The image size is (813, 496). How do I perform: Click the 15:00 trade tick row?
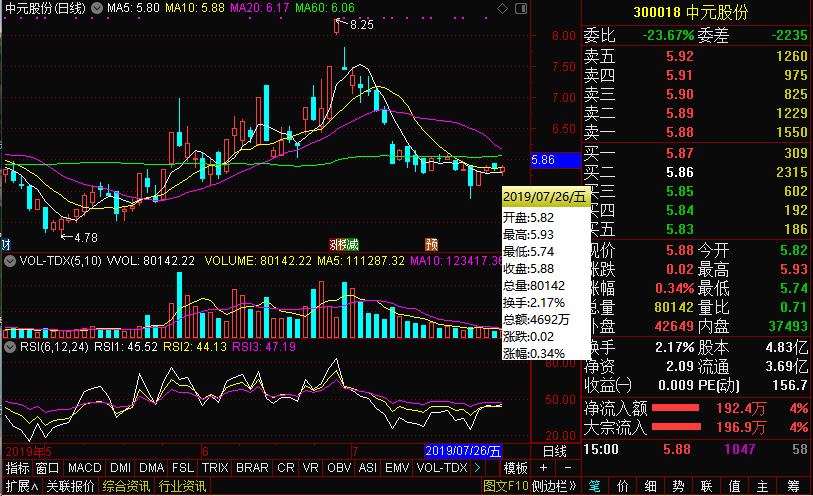pyautogui.click(x=696, y=449)
